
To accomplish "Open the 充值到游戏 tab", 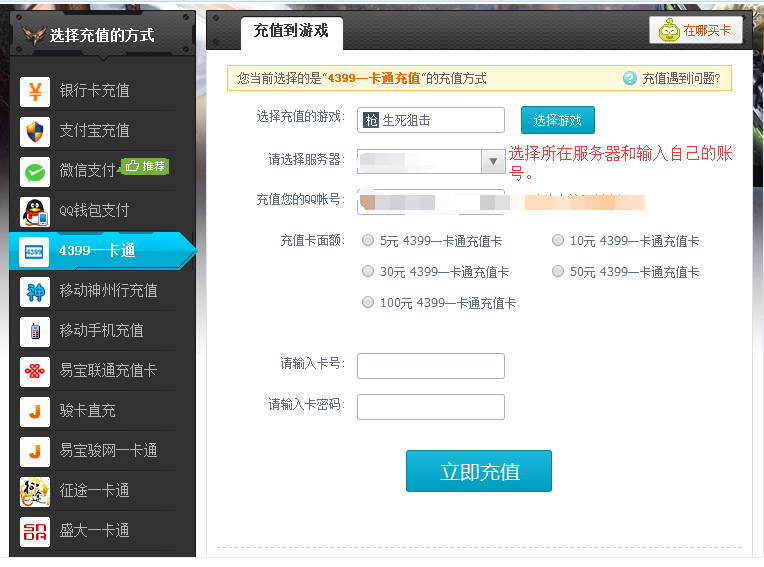I will coord(291,32).
